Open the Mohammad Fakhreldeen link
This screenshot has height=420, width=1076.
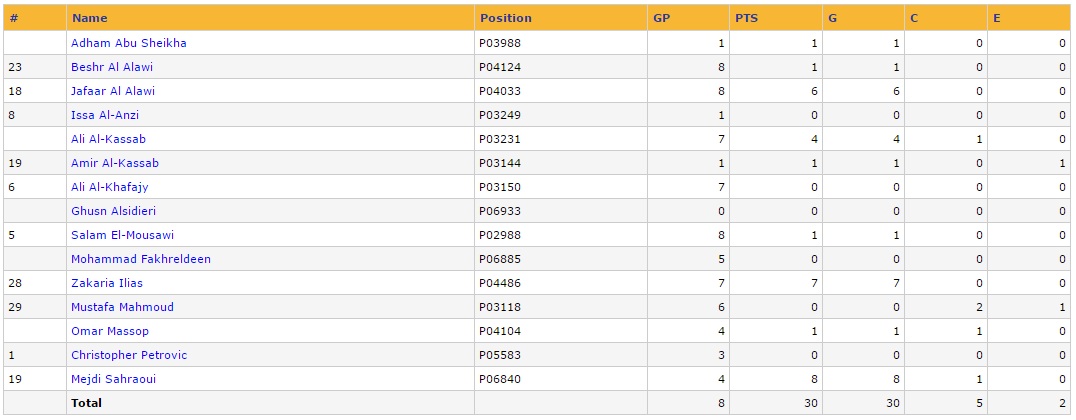click(x=141, y=259)
